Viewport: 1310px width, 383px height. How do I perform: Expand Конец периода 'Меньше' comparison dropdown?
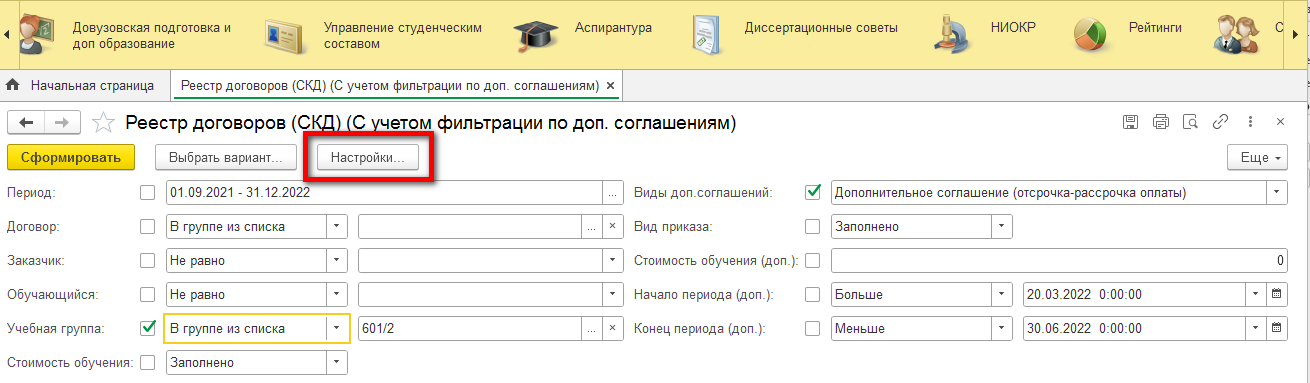click(x=1002, y=328)
